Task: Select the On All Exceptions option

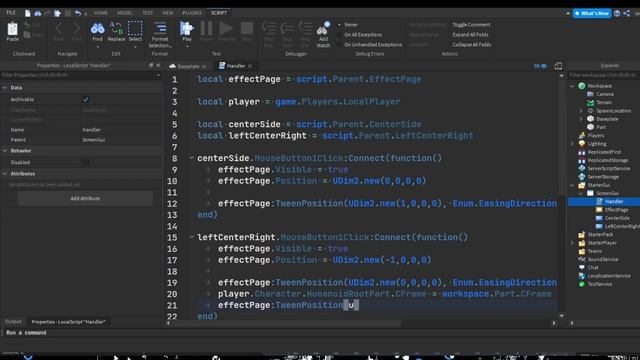Action: (x=363, y=35)
